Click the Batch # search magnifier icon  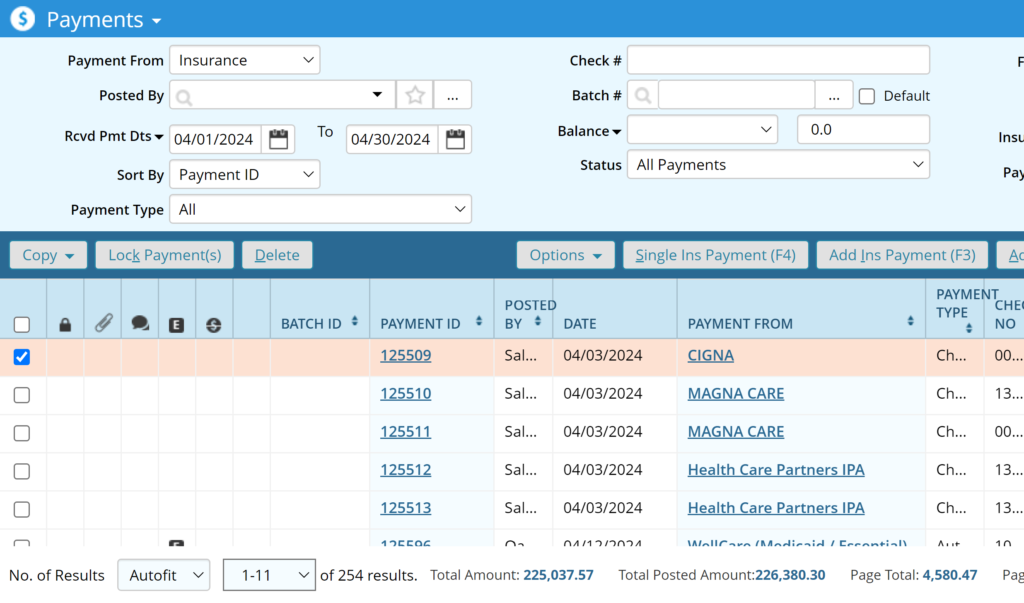[x=643, y=96]
